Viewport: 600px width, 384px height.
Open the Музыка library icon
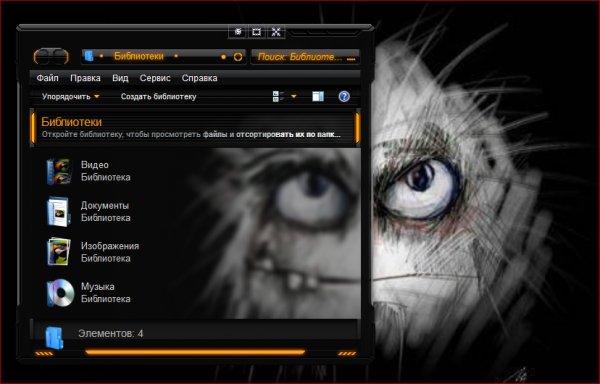click(x=60, y=293)
